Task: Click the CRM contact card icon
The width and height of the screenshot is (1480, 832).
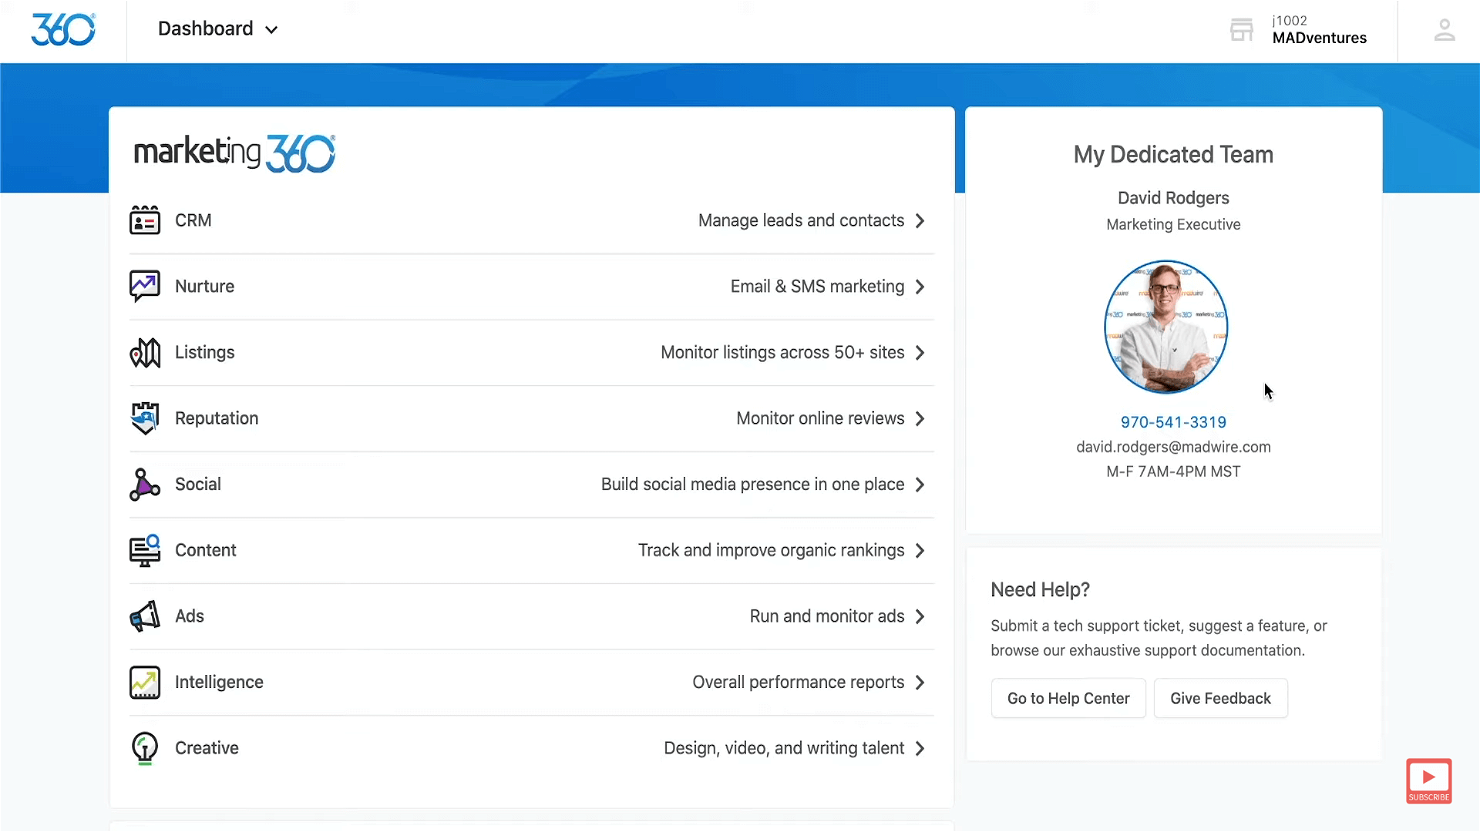Action: pos(145,220)
